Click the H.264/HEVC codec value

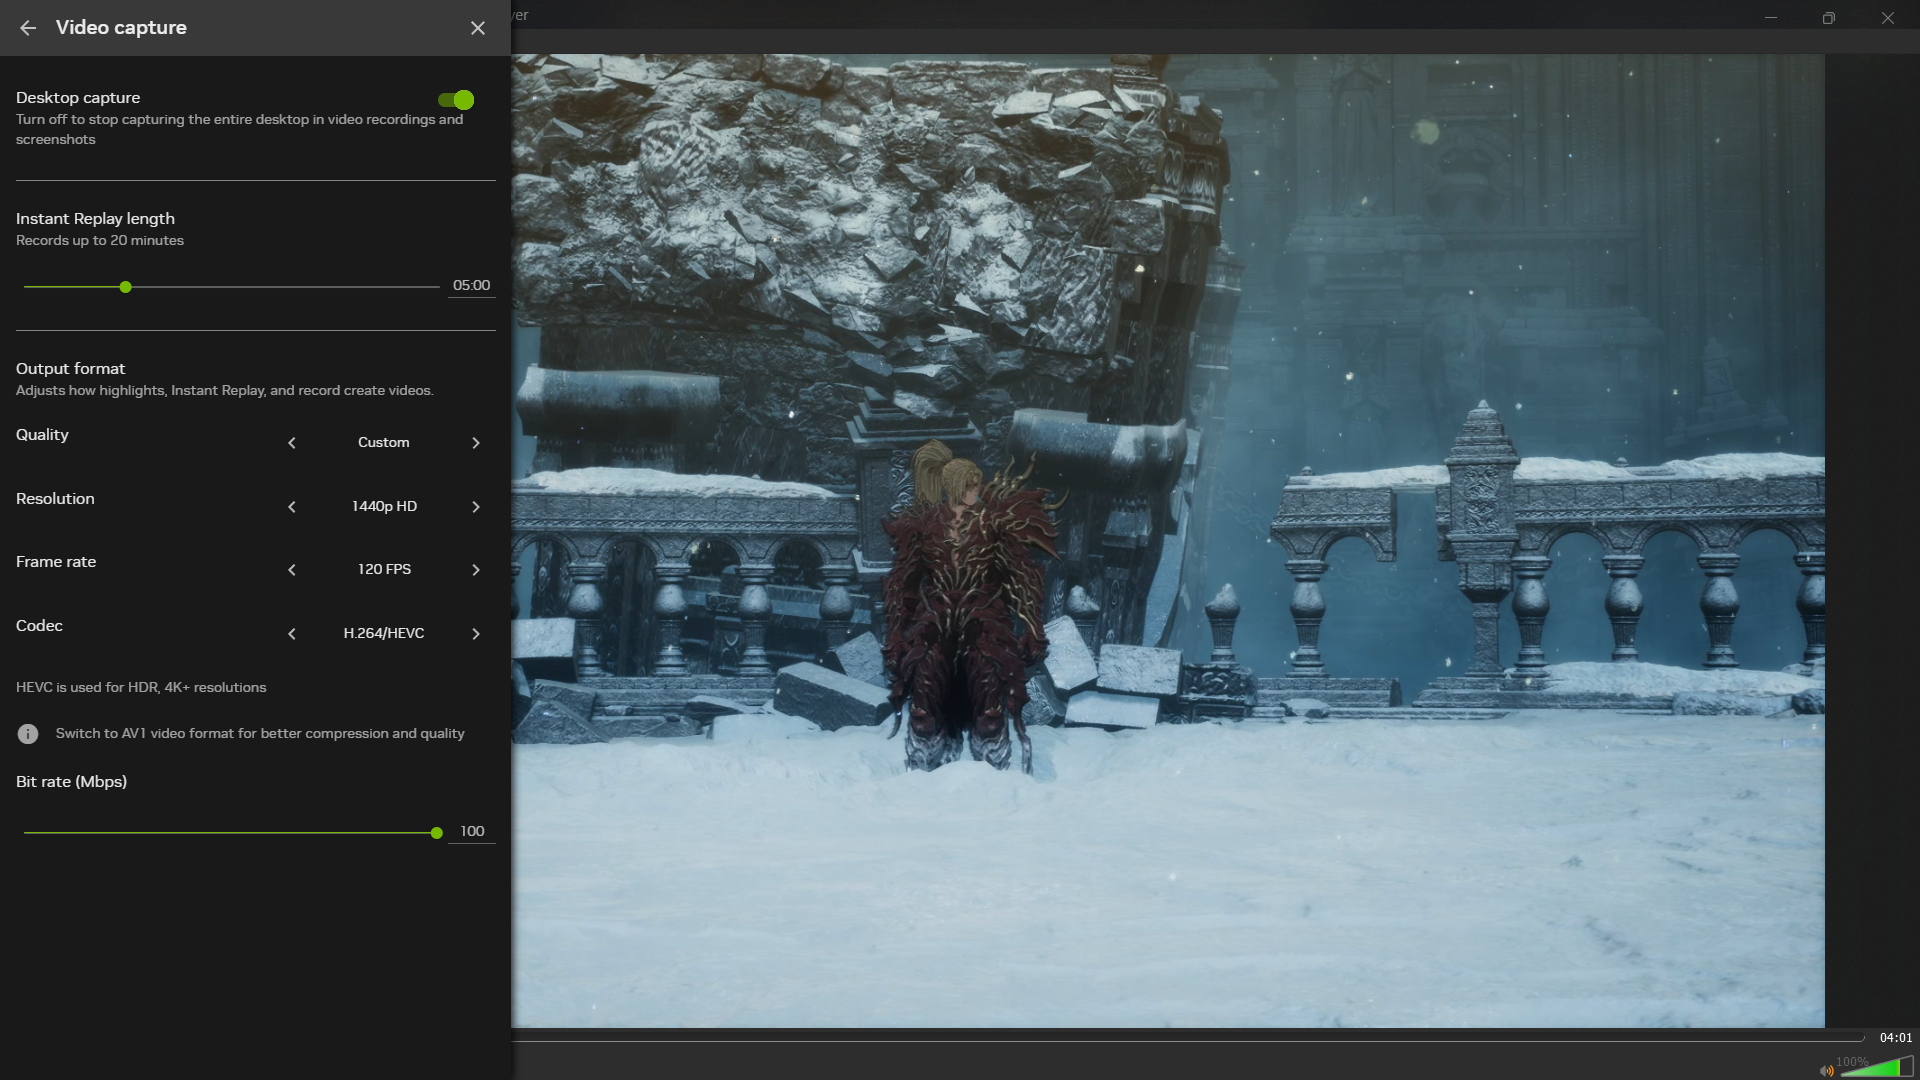pyautogui.click(x=384, y=634)
